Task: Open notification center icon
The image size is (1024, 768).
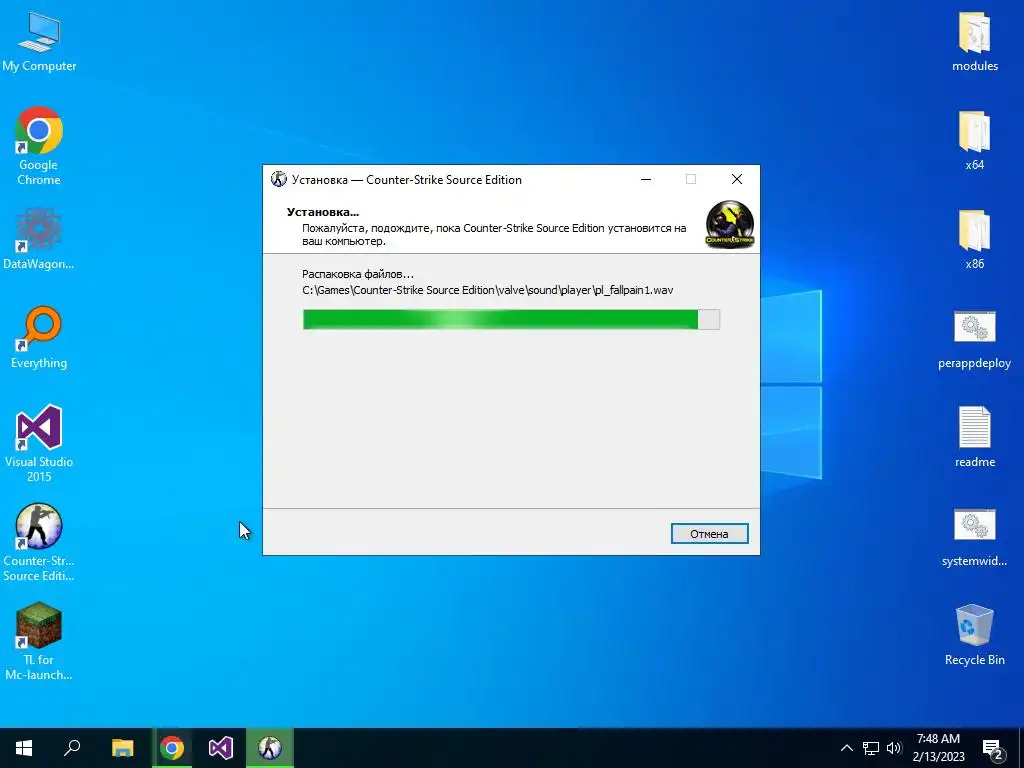Action: (x=993, y=748)
